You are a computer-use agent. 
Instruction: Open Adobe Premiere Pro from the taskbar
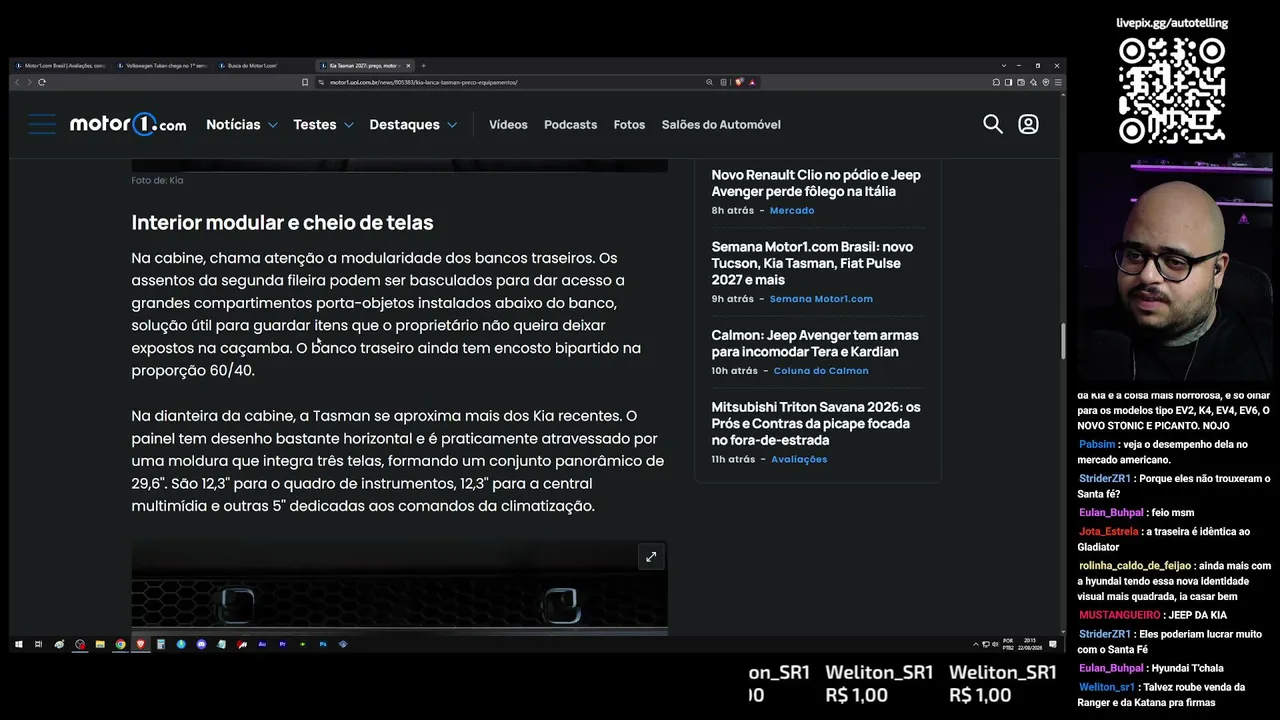[282, 644]
